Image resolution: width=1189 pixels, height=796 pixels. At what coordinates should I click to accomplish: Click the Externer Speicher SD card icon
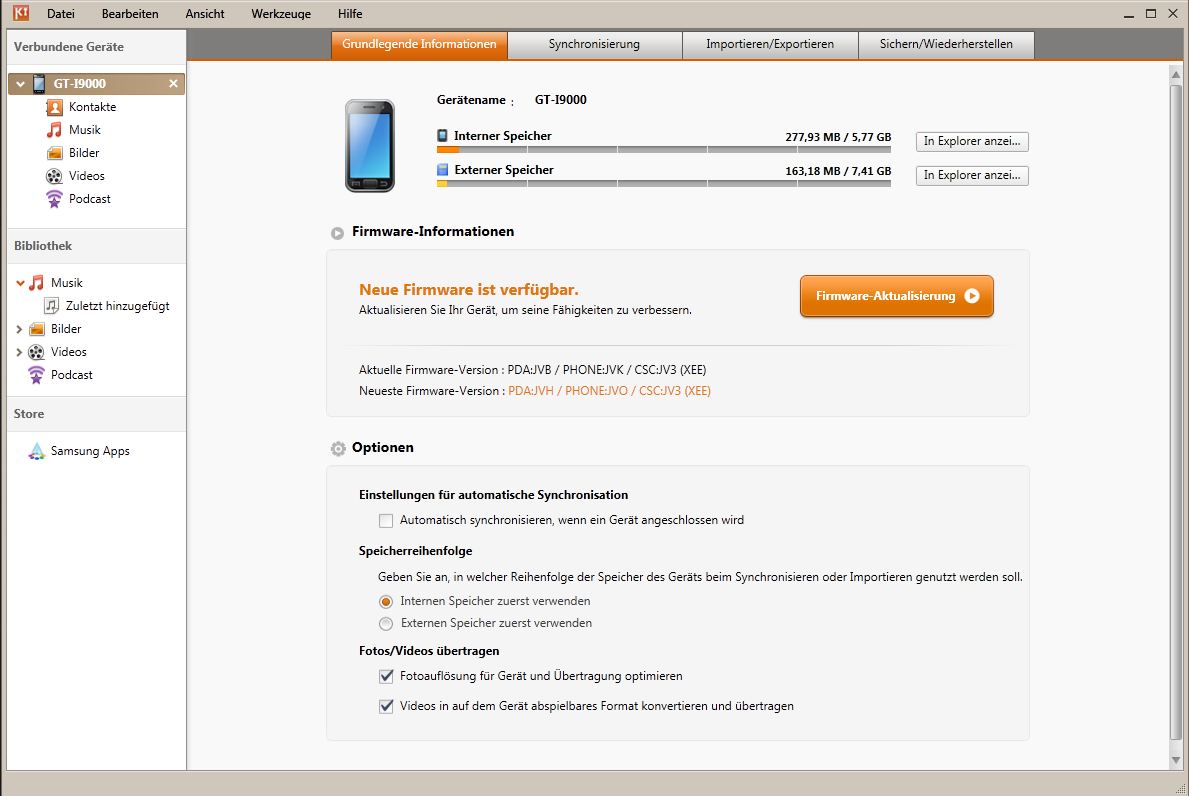pos(442,170)
